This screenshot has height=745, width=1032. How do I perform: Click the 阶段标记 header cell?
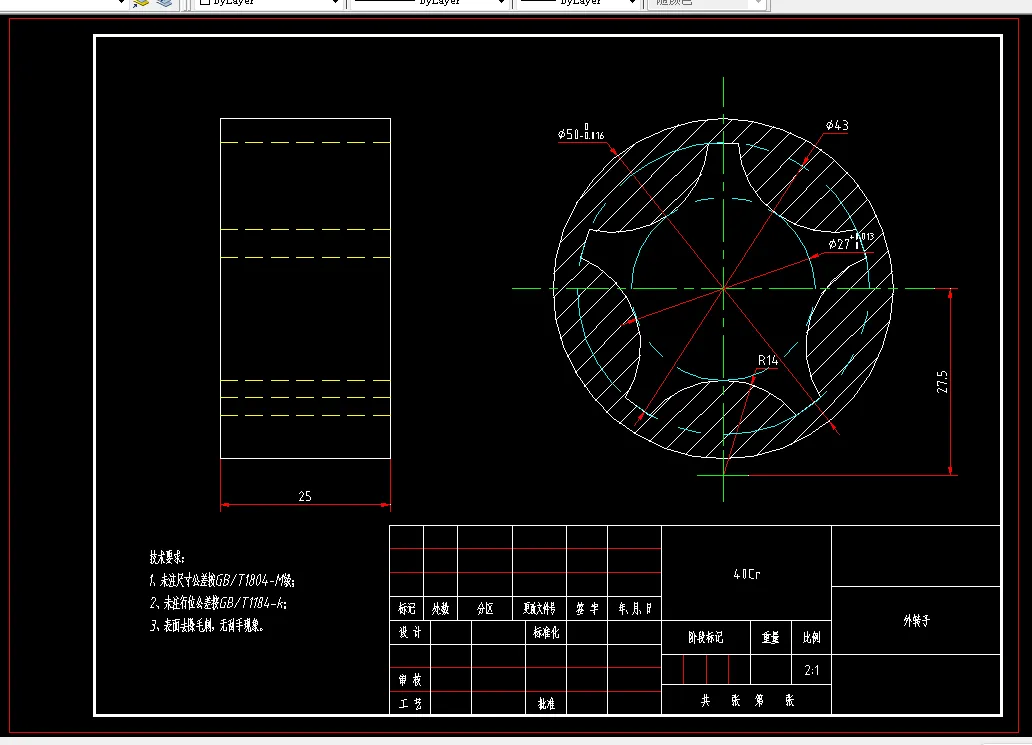[706, 637]
